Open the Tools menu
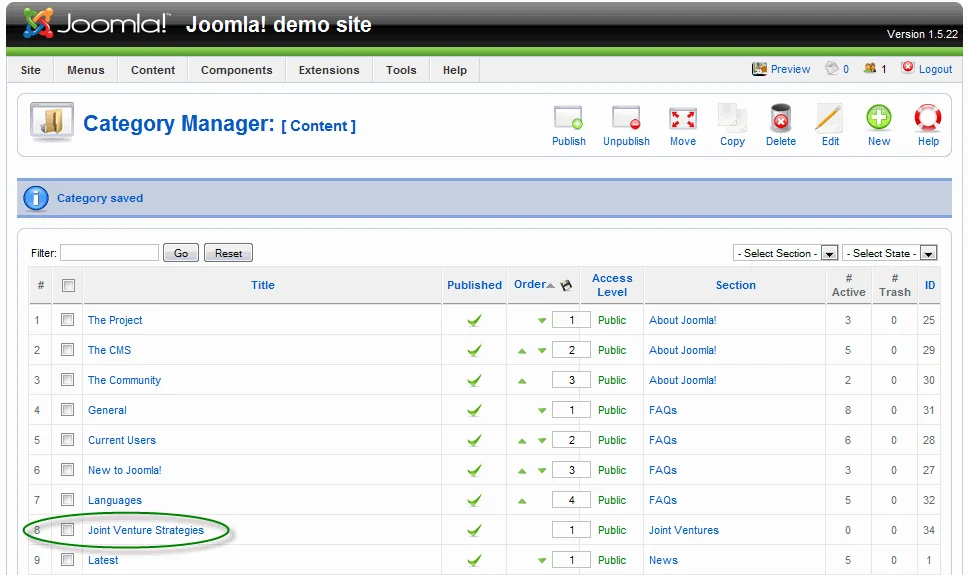 coord(401,70)
